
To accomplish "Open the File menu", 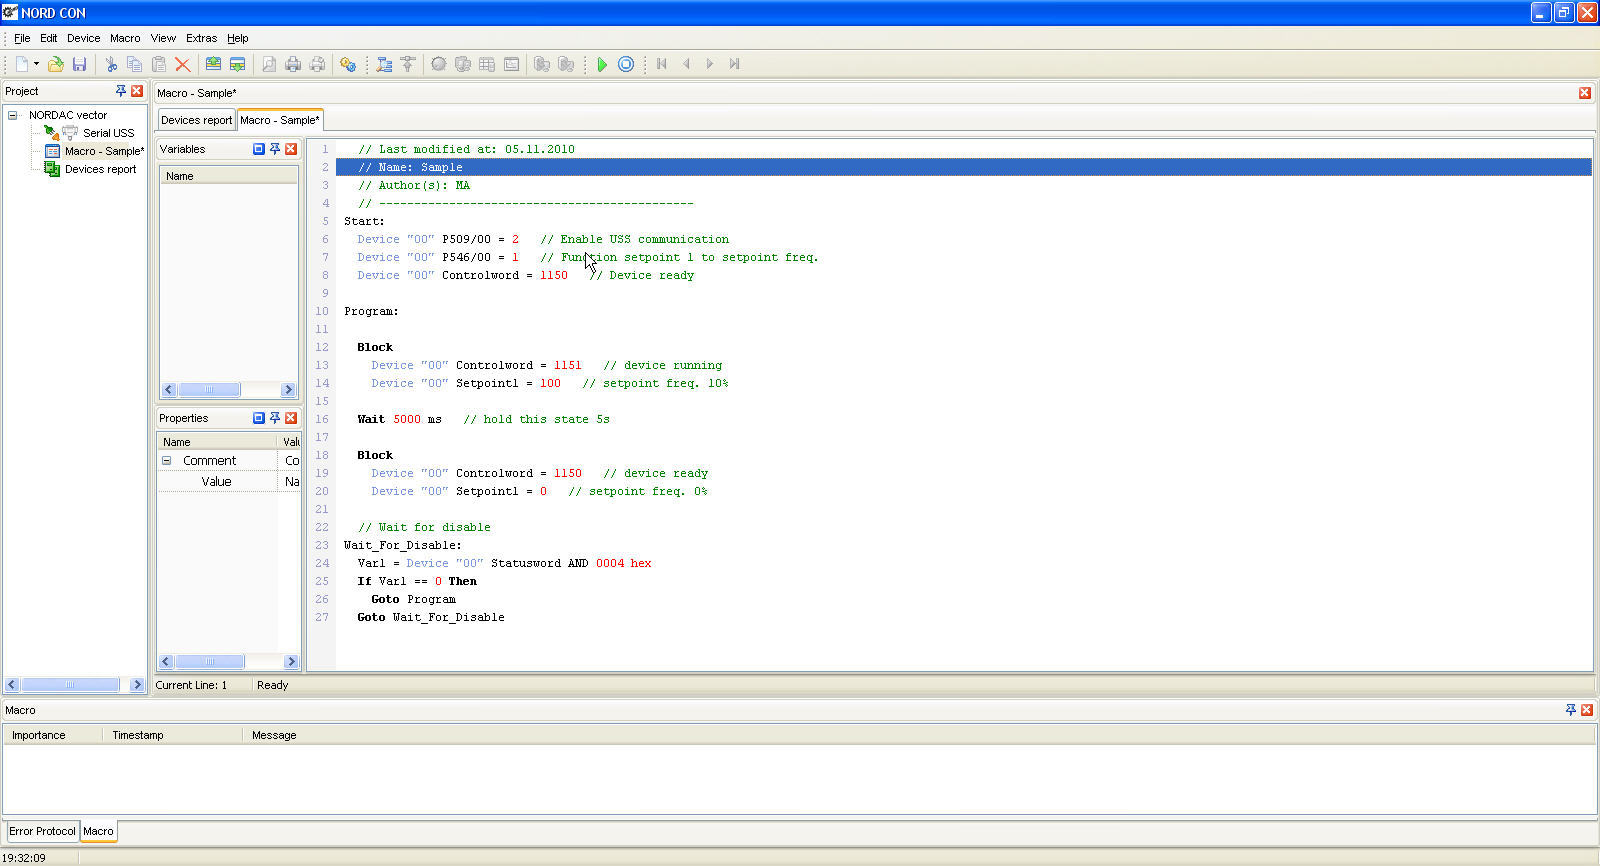I will click(22, 38).
